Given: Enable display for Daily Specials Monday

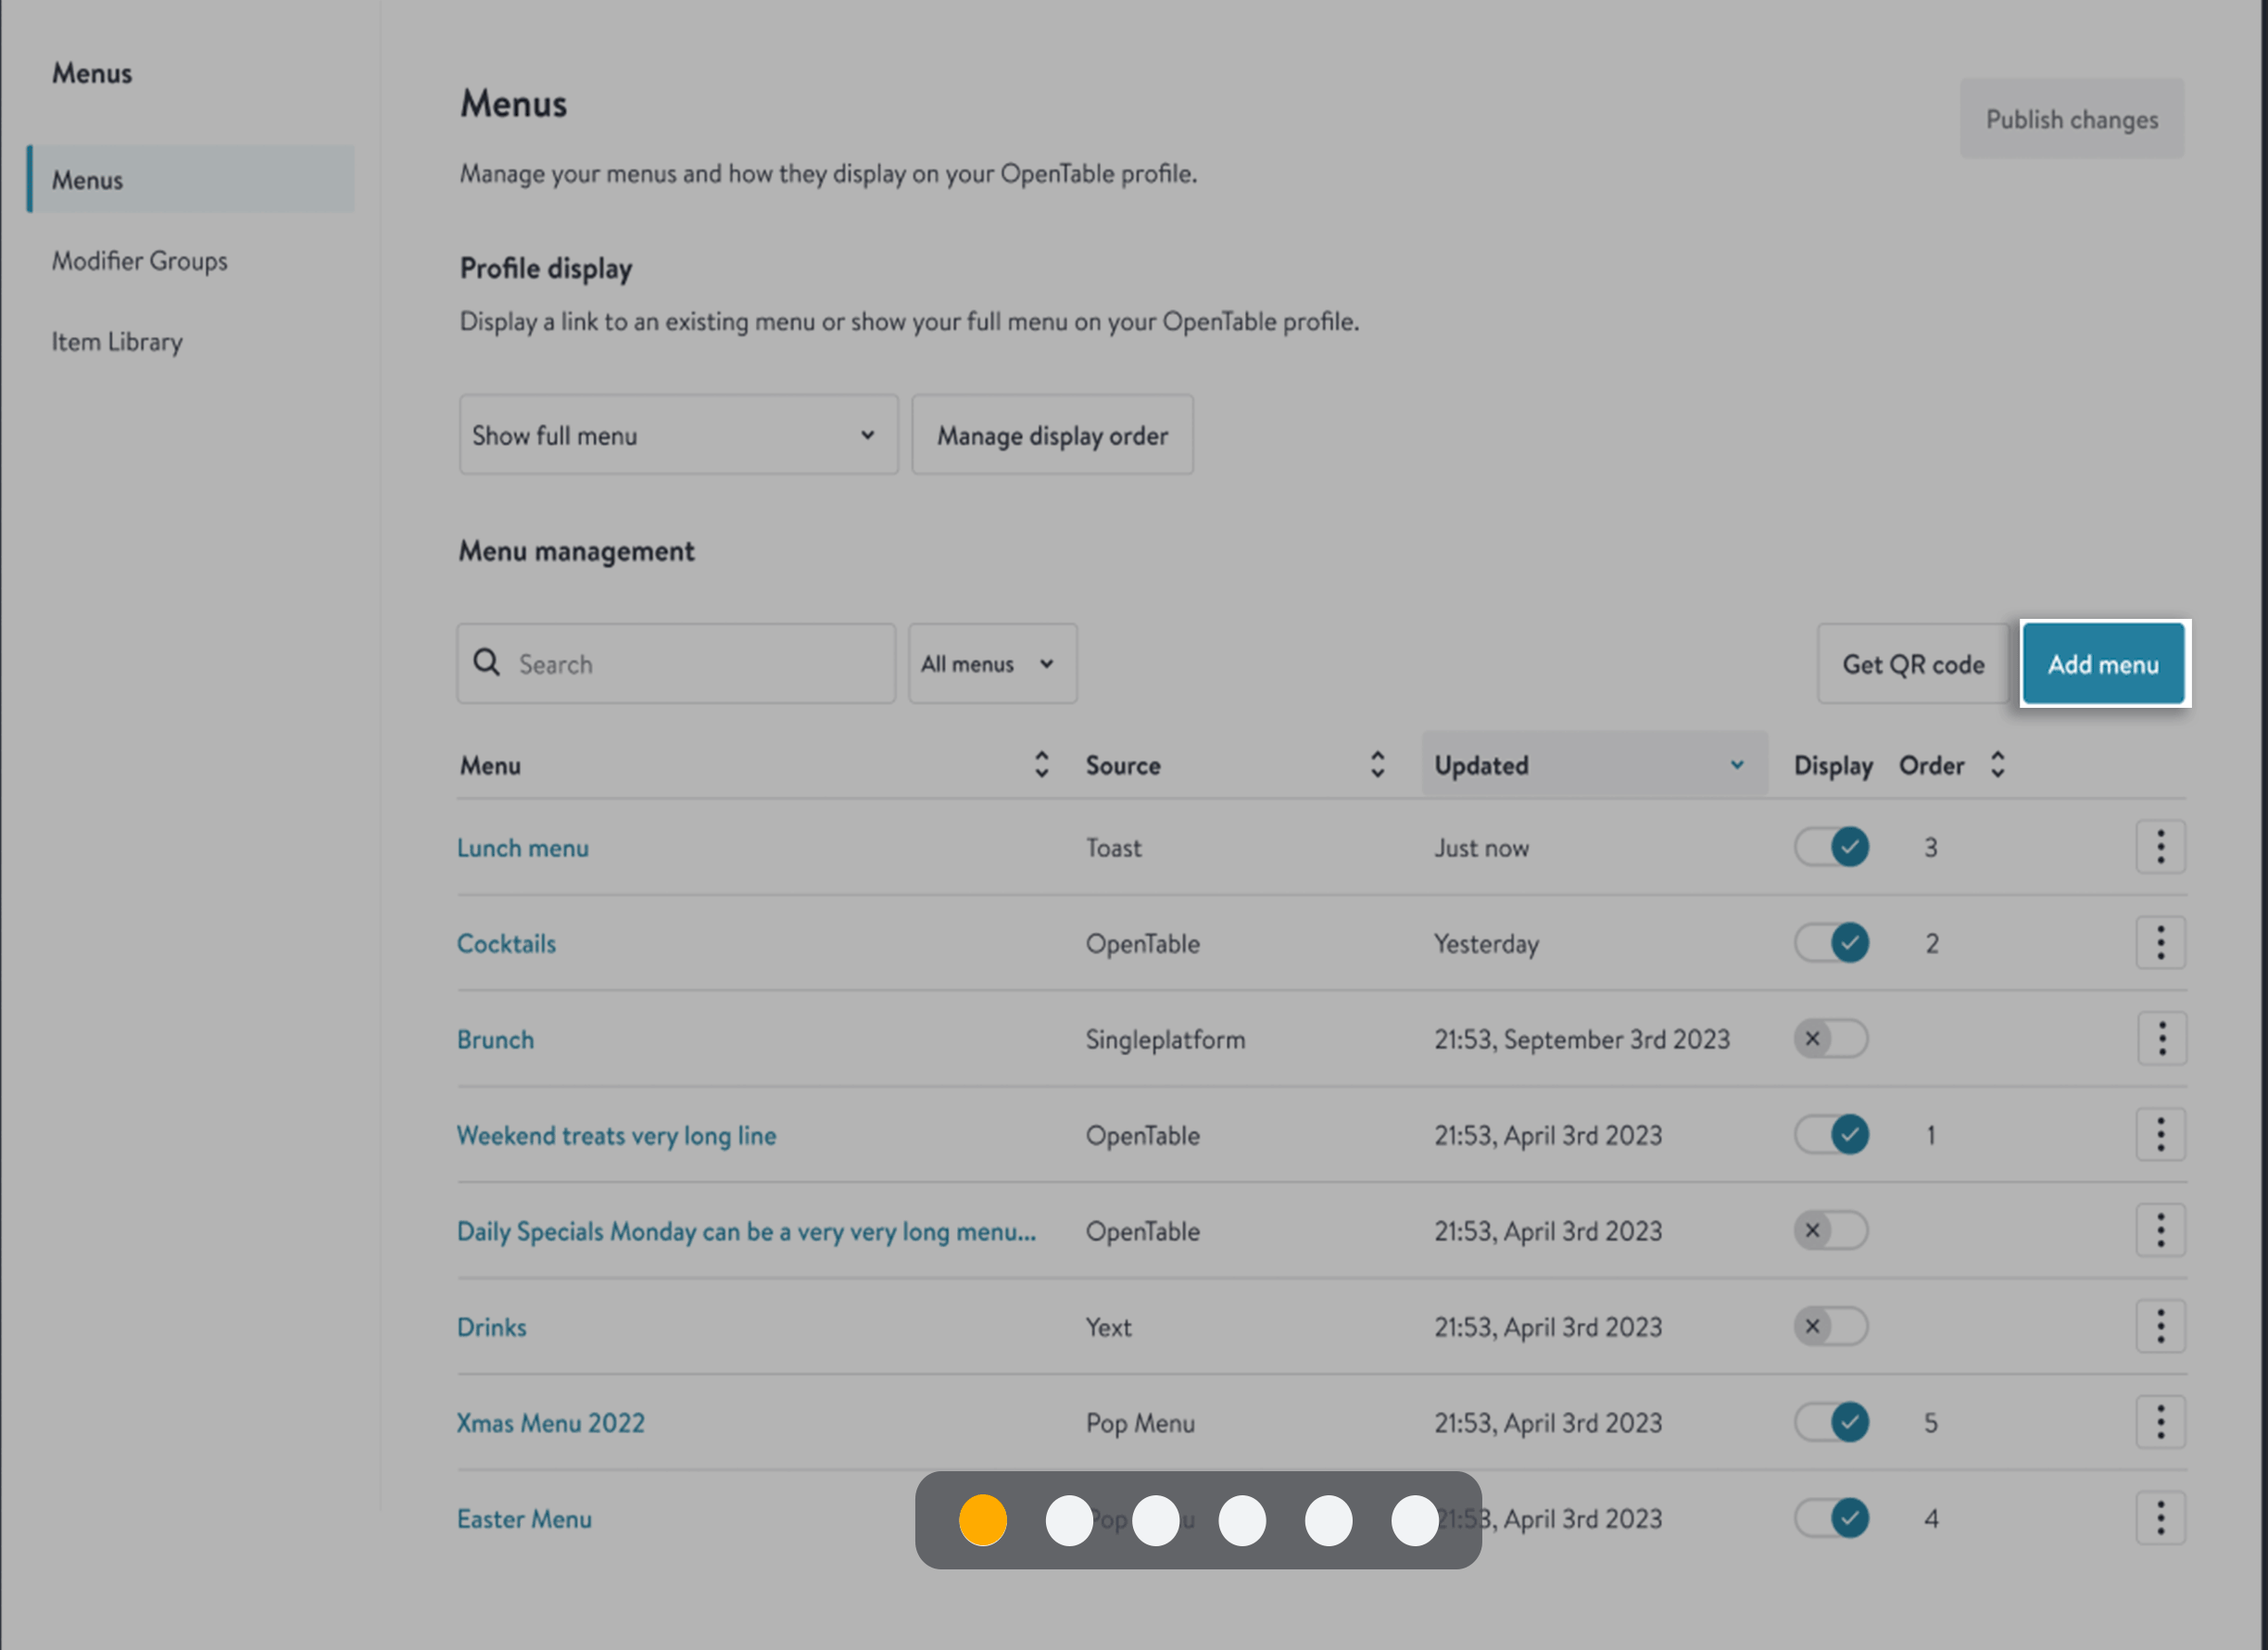Looking at the screenshot, I should point(1831,1231).
